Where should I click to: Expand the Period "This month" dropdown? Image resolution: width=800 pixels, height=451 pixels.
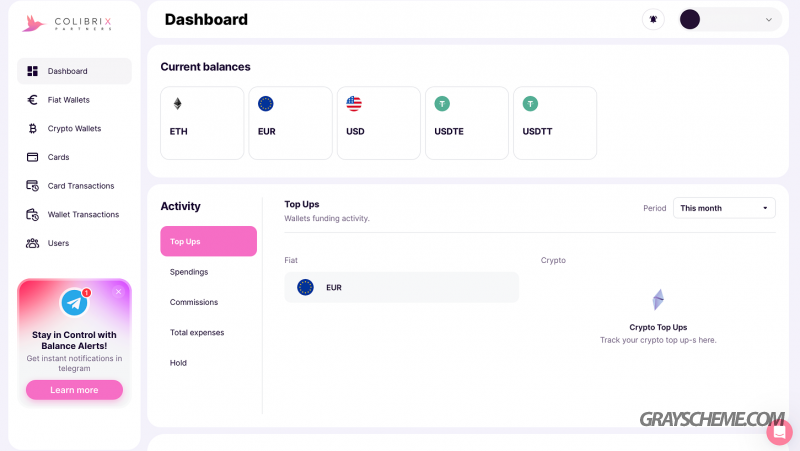(x=724, y=208)
